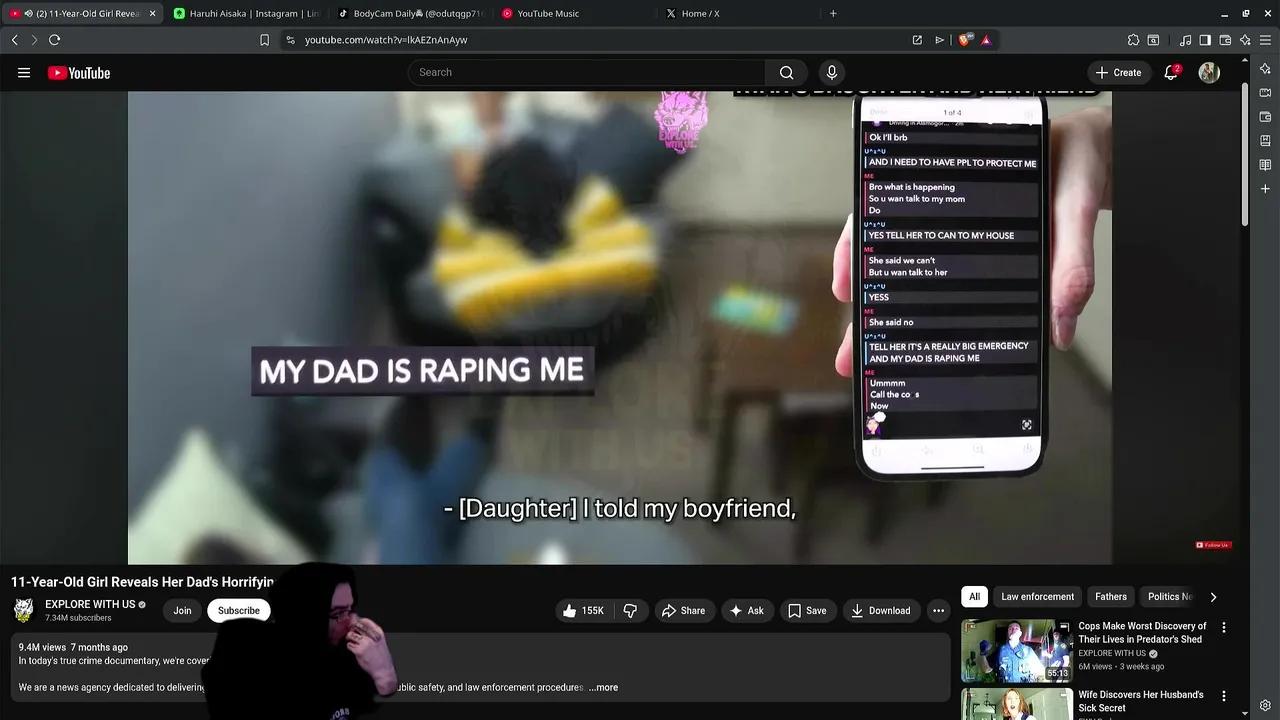This screenshot has height=720, width=1280.
Task: Select the All filter chip
Action: pyautogui.click(x=974, y=597)
